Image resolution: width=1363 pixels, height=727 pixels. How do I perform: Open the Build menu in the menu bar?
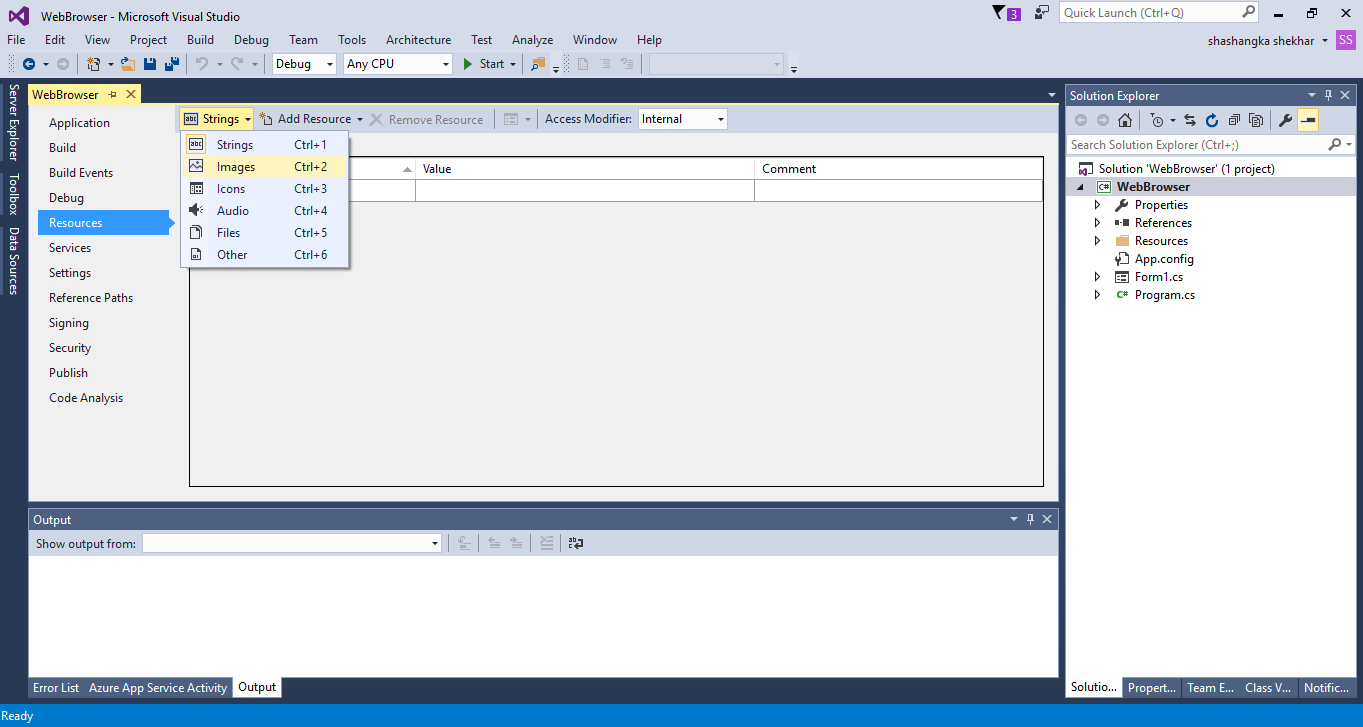click(x=200, y=40)
